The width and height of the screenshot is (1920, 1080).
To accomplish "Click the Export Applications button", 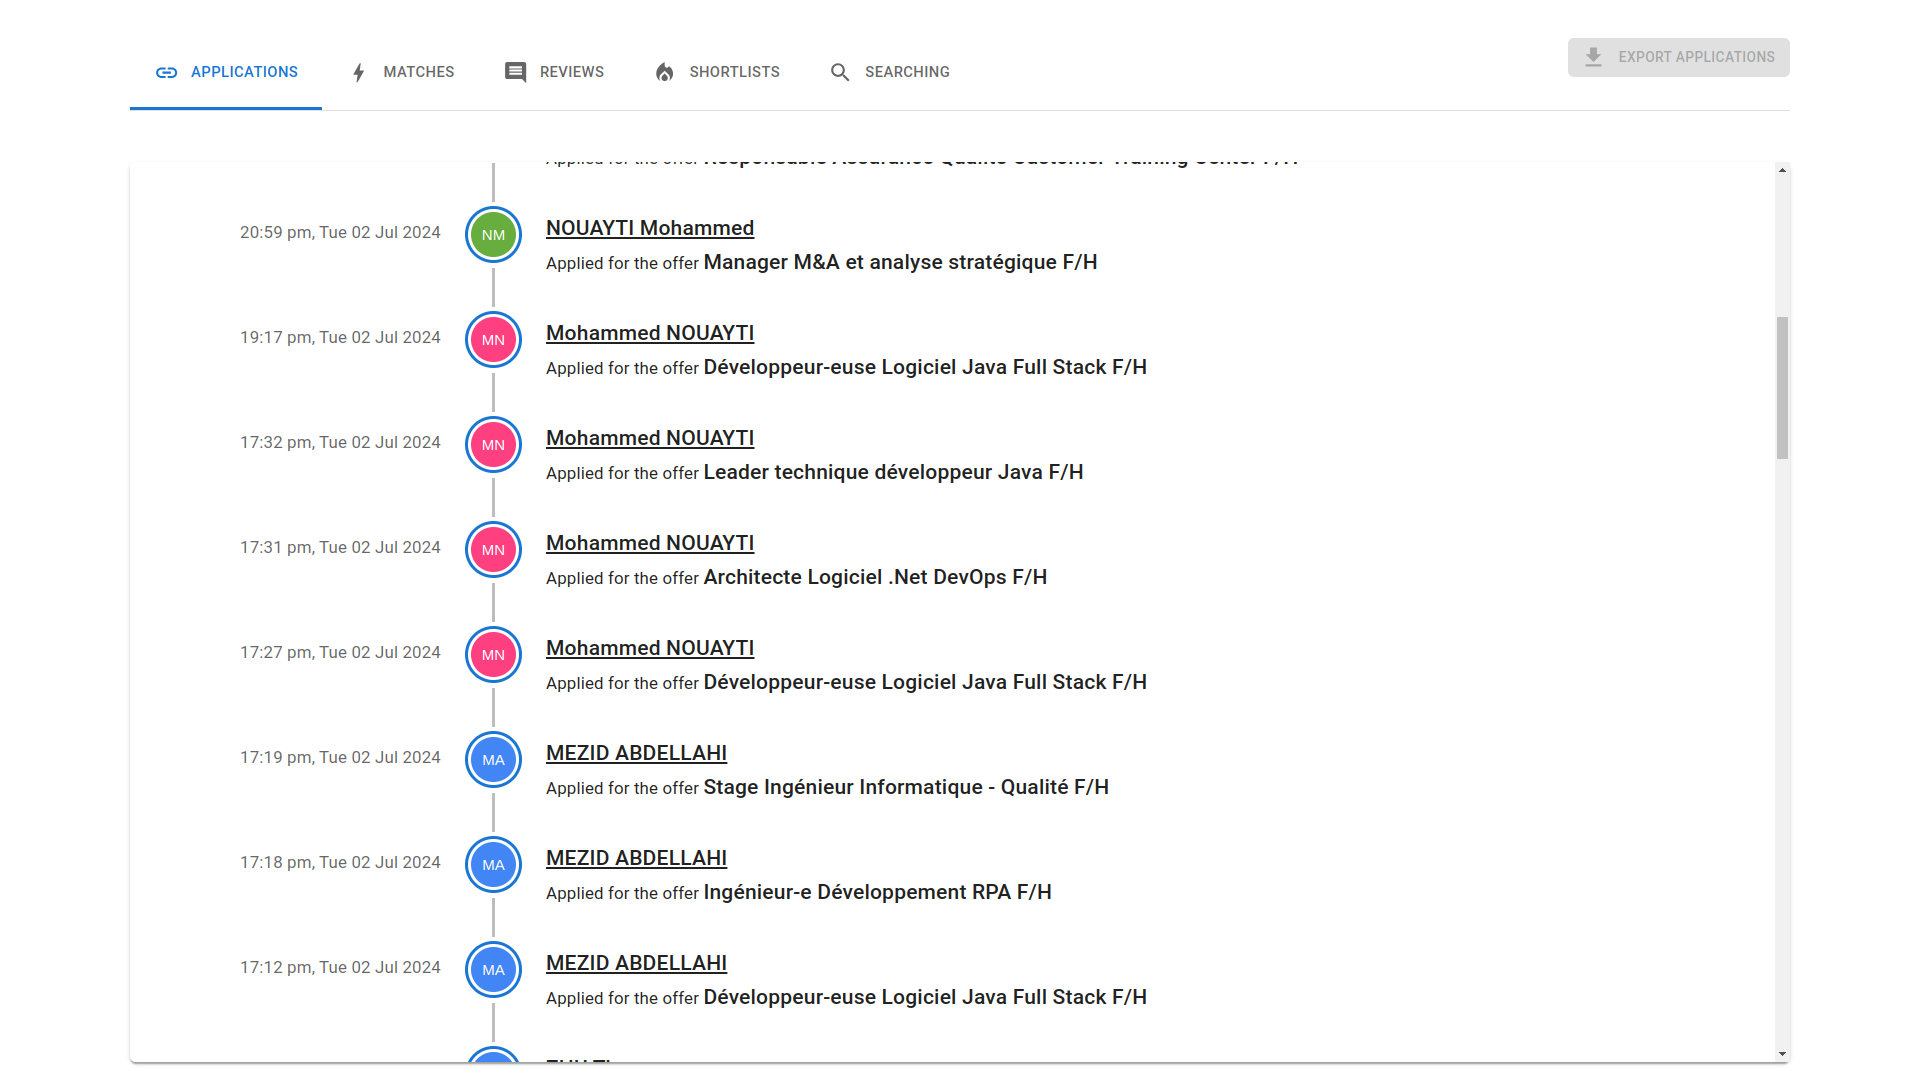I will click(x=1678, y=57).
